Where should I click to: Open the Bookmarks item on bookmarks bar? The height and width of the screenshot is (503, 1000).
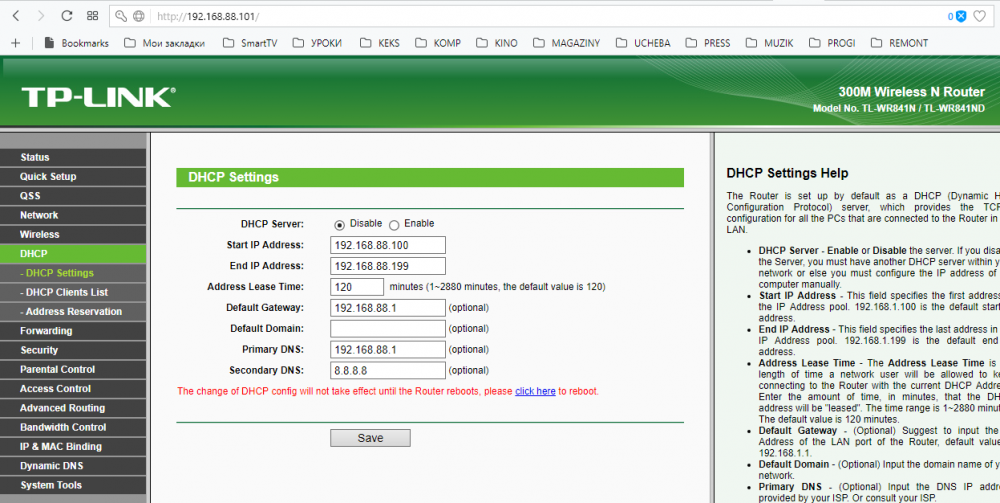pos(76,43)
